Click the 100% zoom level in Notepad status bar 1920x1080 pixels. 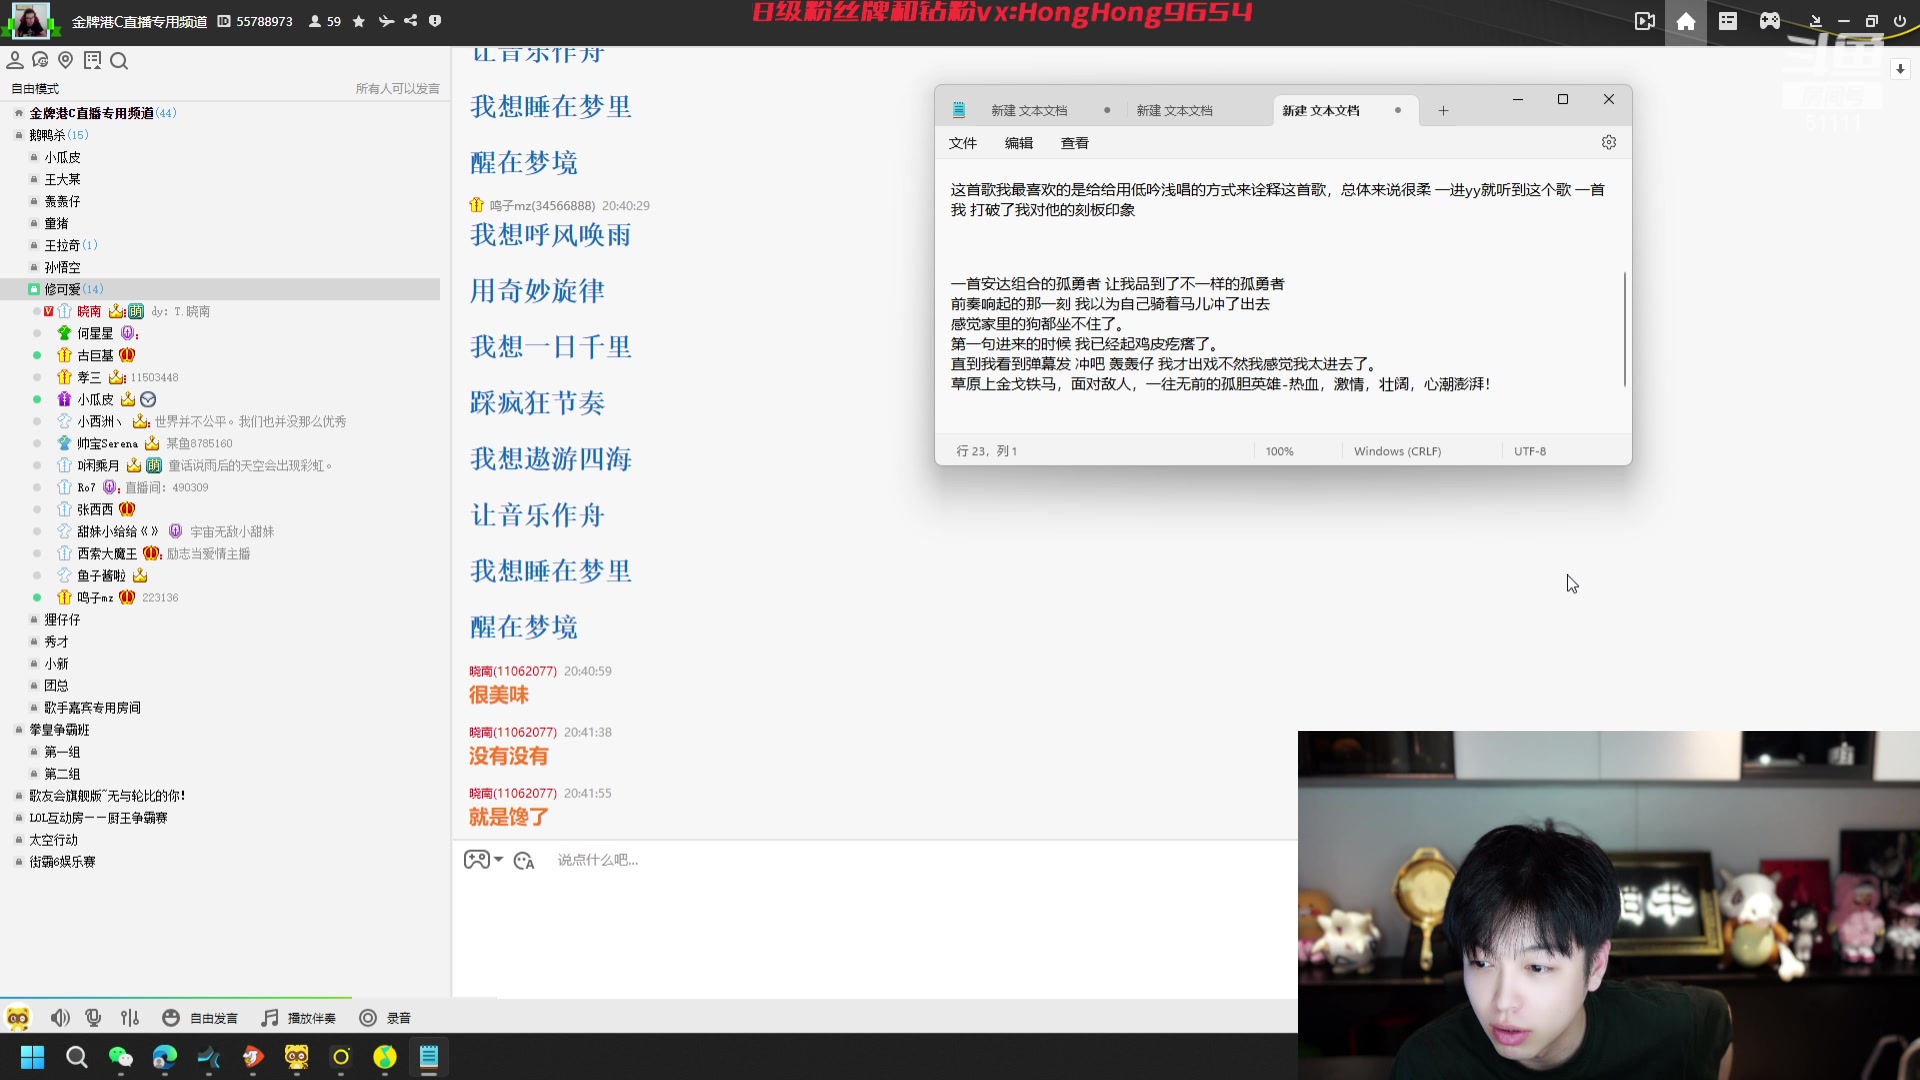[x=1279, y=451]
